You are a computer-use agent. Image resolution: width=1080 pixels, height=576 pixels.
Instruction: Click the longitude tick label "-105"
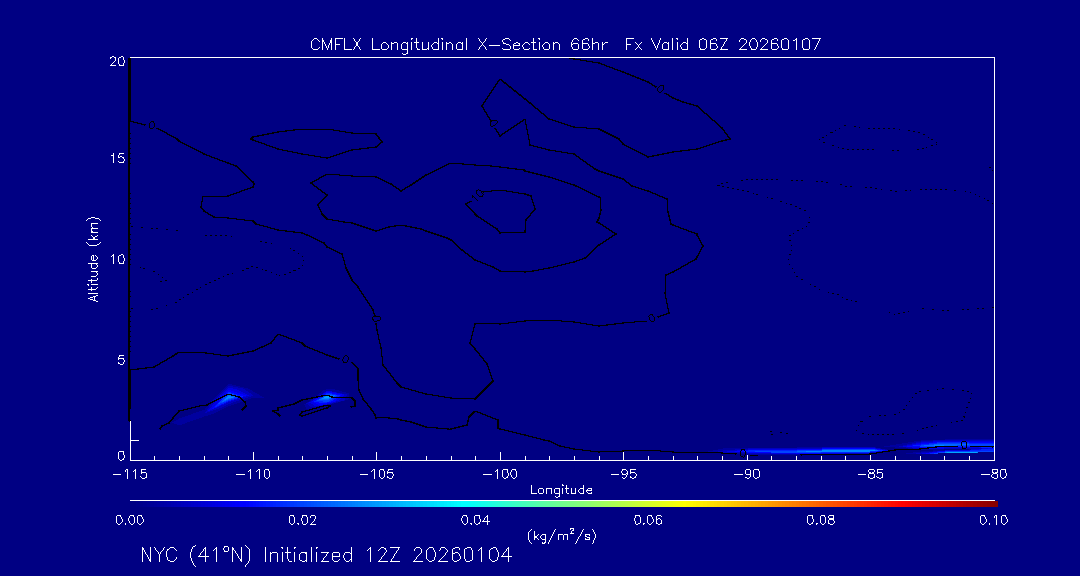click(376, 475)
